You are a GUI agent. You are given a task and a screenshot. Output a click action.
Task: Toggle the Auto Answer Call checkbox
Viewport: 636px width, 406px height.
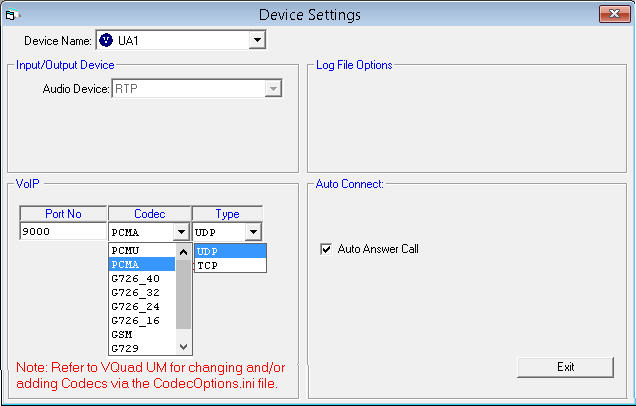point(326,249)
